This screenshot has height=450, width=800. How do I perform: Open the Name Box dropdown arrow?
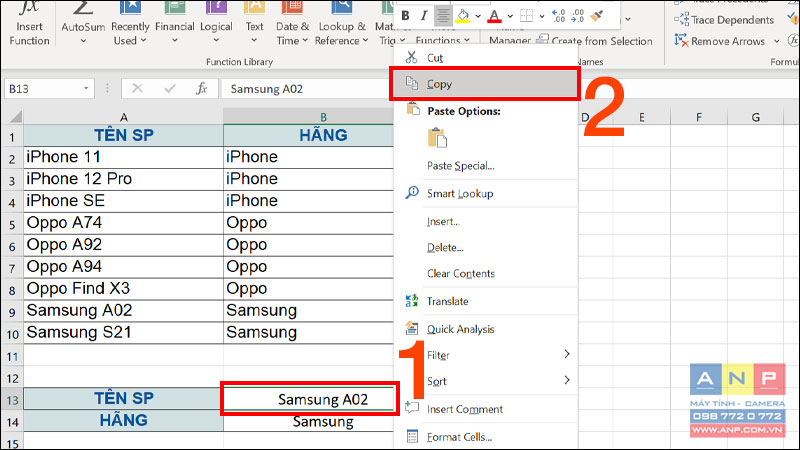pyautogui.click(x=86, y=89)
